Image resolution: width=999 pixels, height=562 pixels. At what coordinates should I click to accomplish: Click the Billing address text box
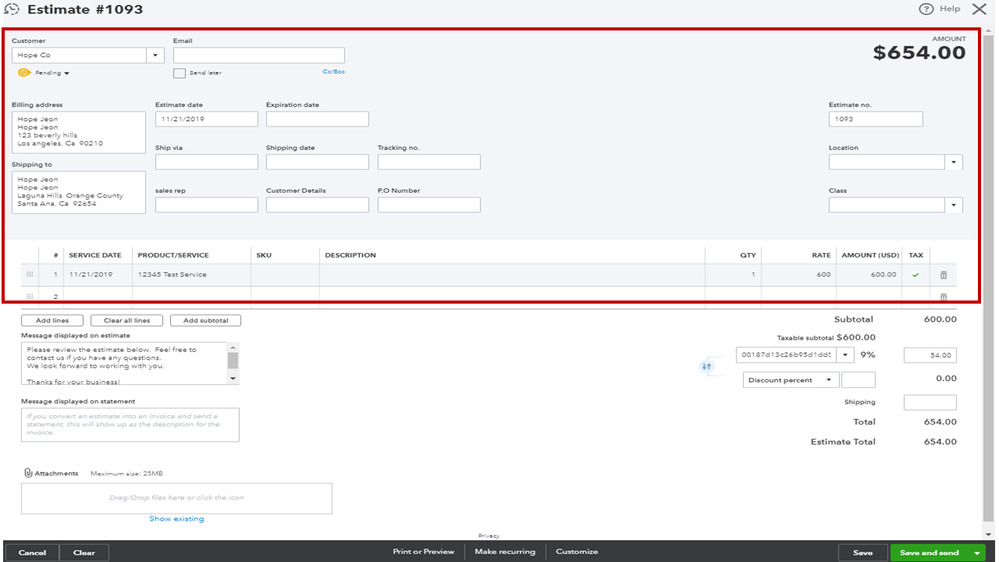click(78, 133)
